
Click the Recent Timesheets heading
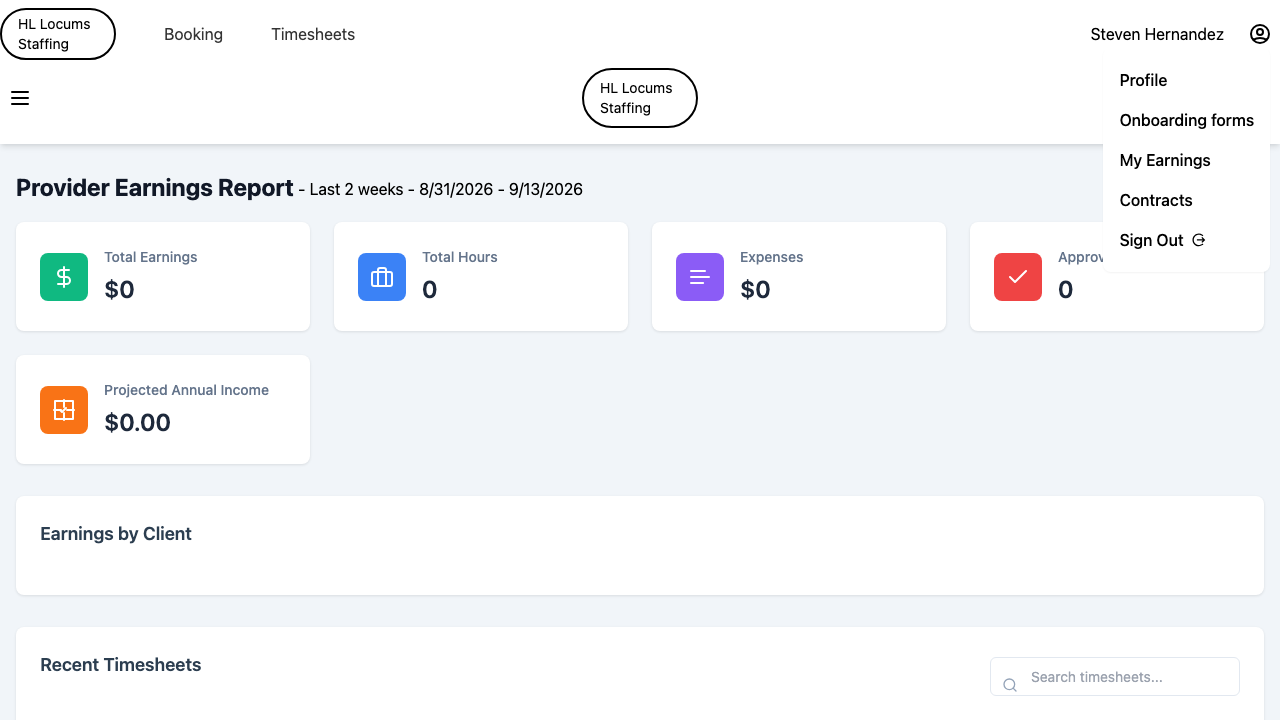click(x=121, y=665)
